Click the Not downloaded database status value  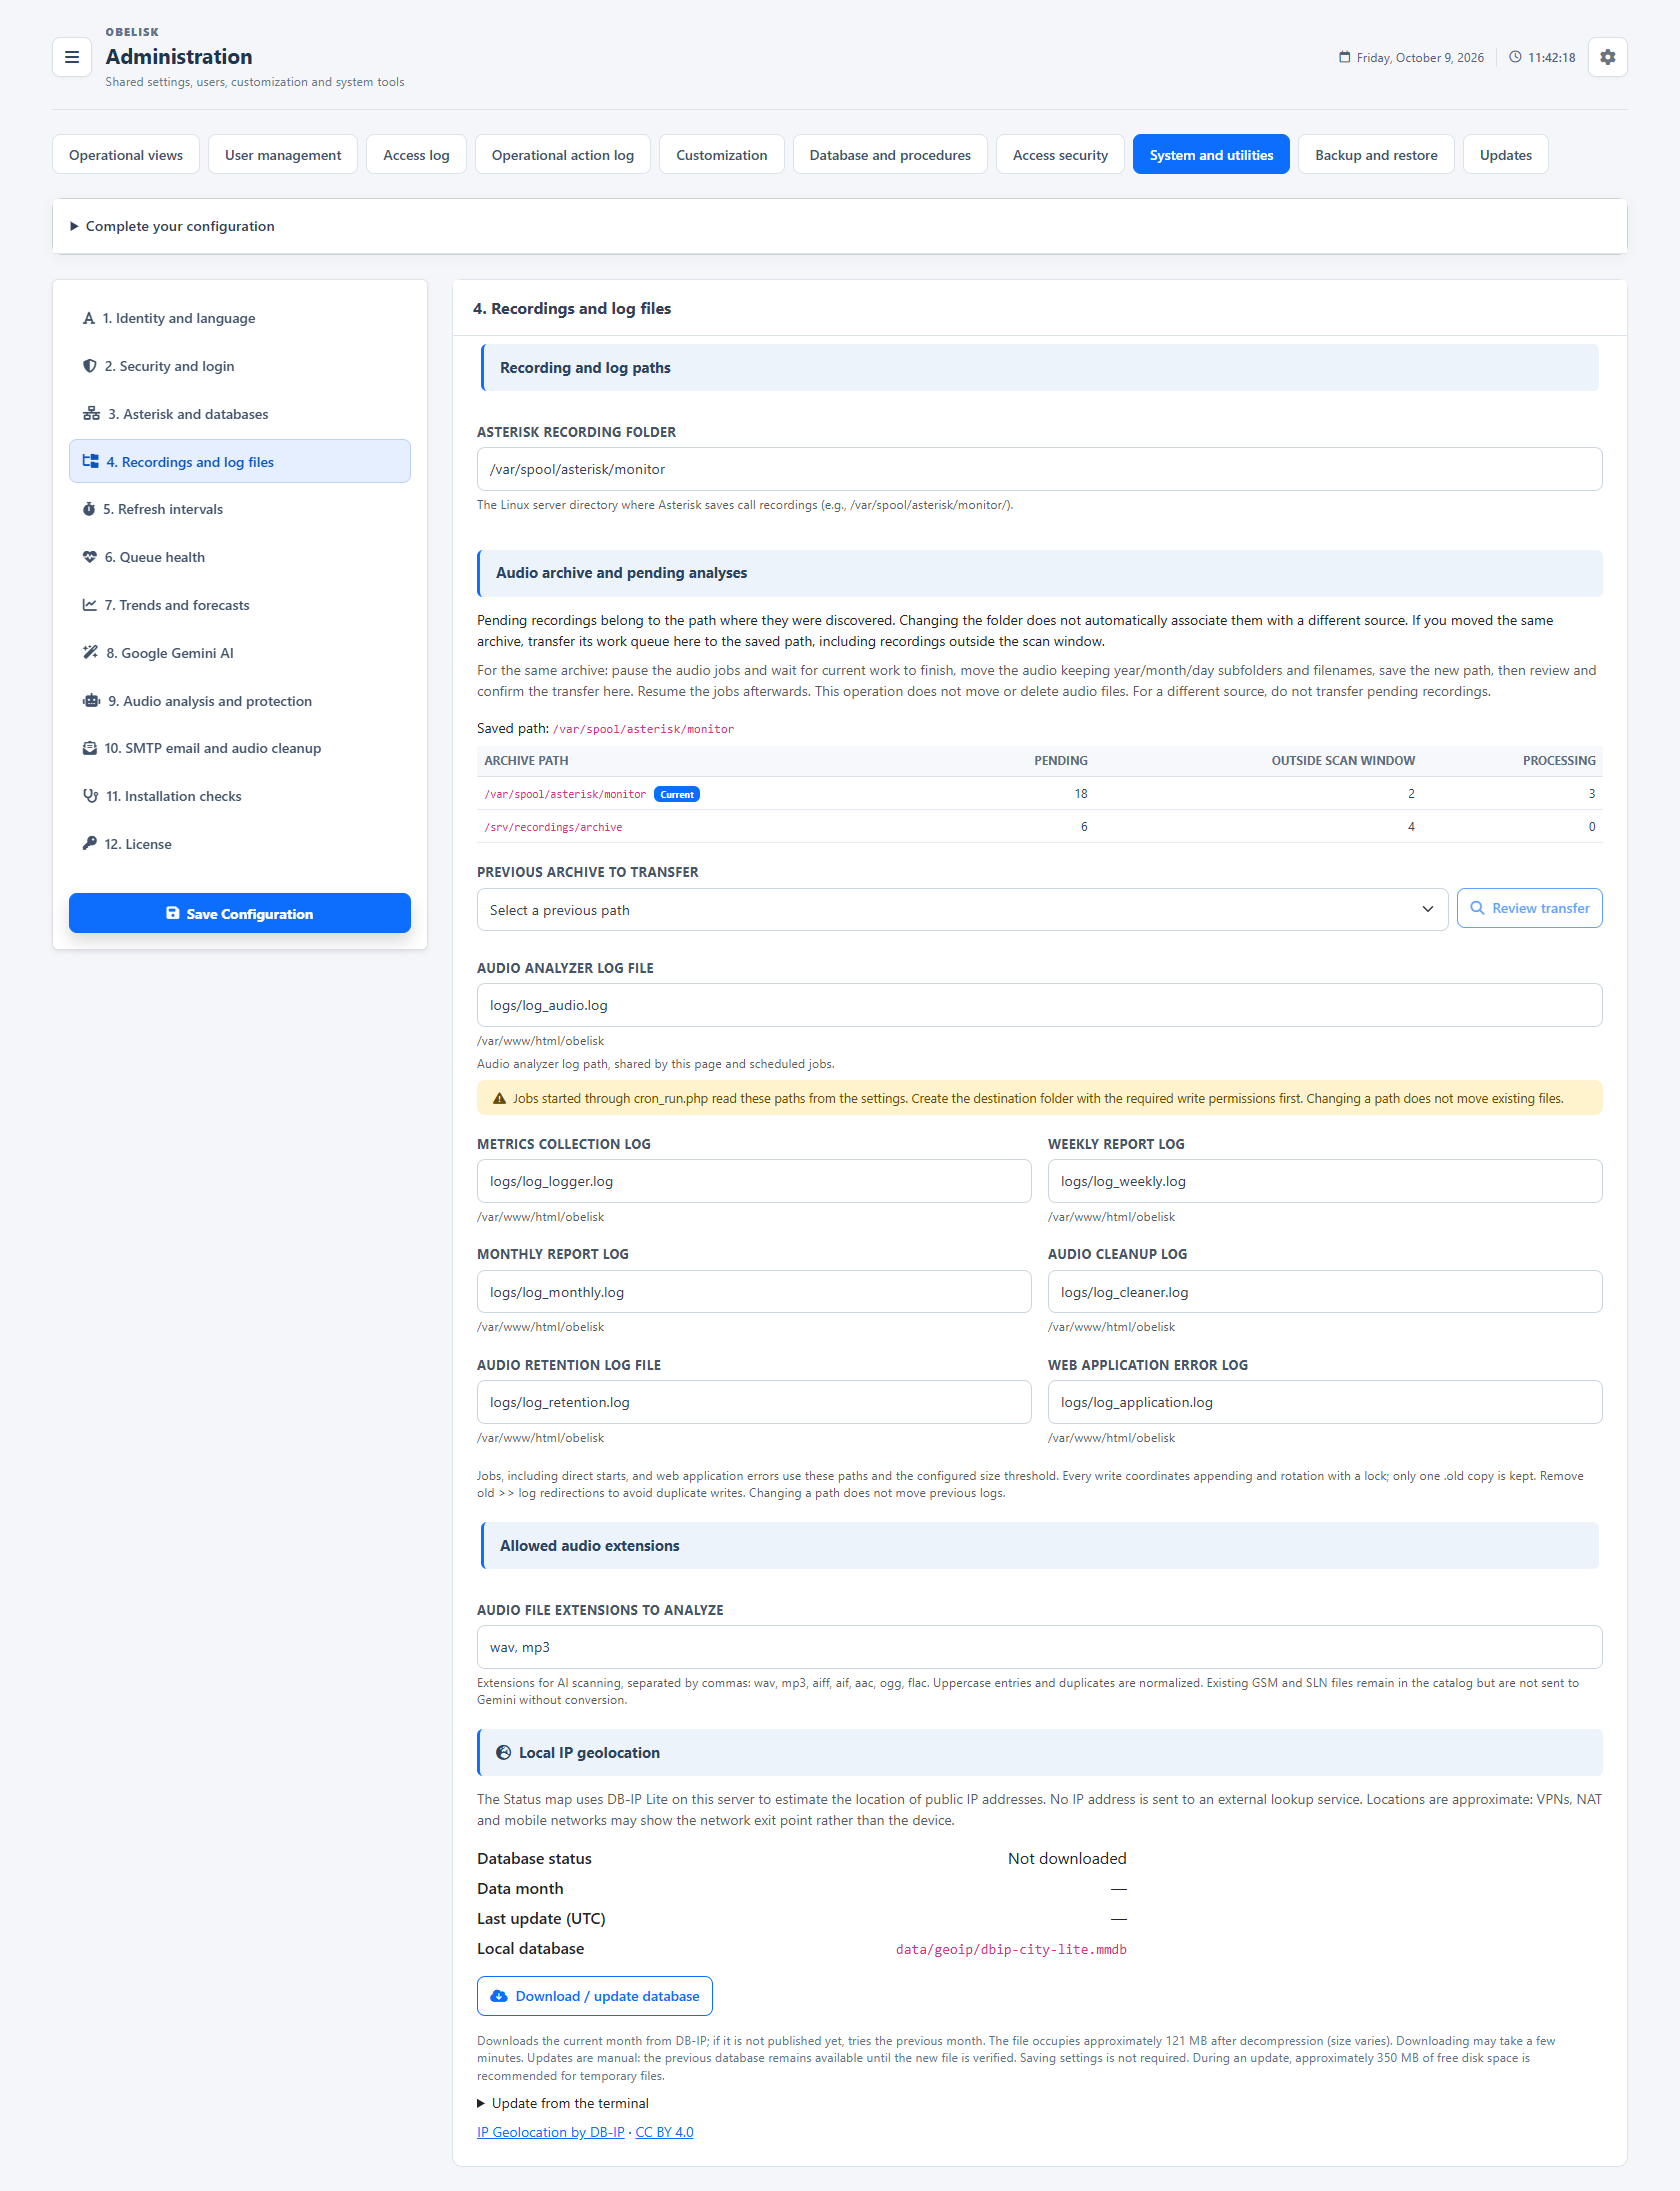[1067, 1858]
